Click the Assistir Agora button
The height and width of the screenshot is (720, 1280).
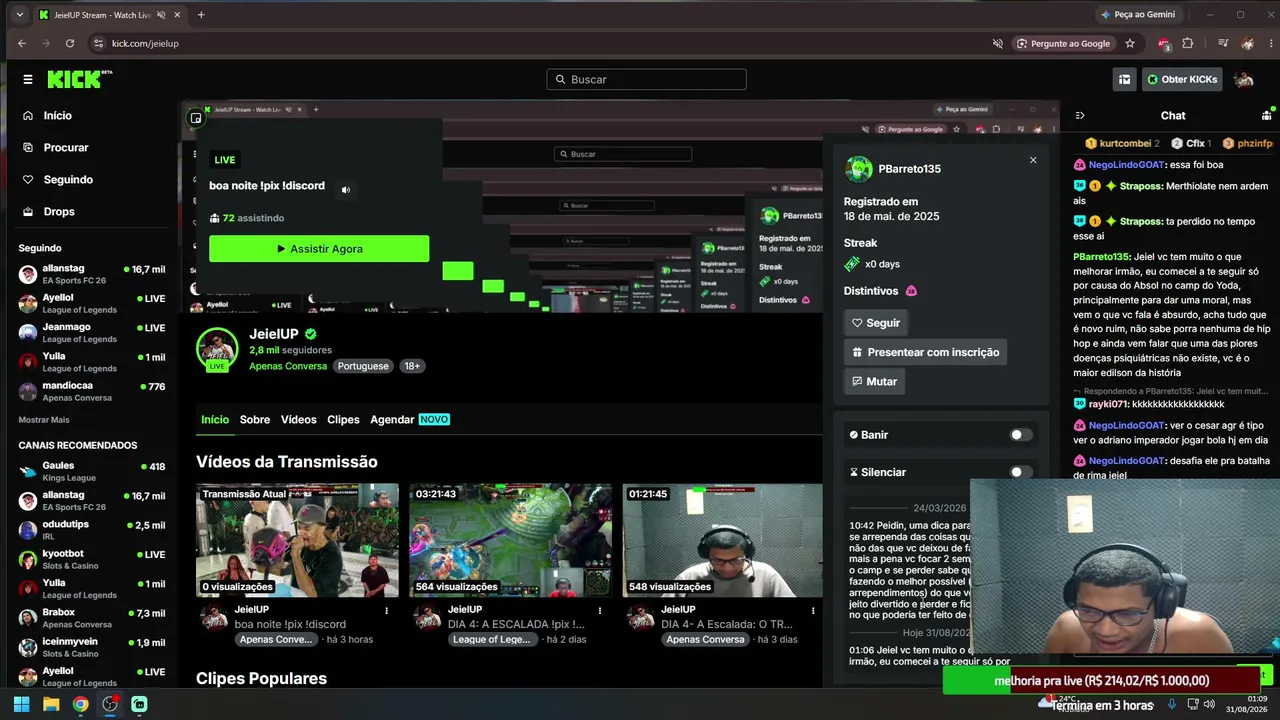pos(319,249)
